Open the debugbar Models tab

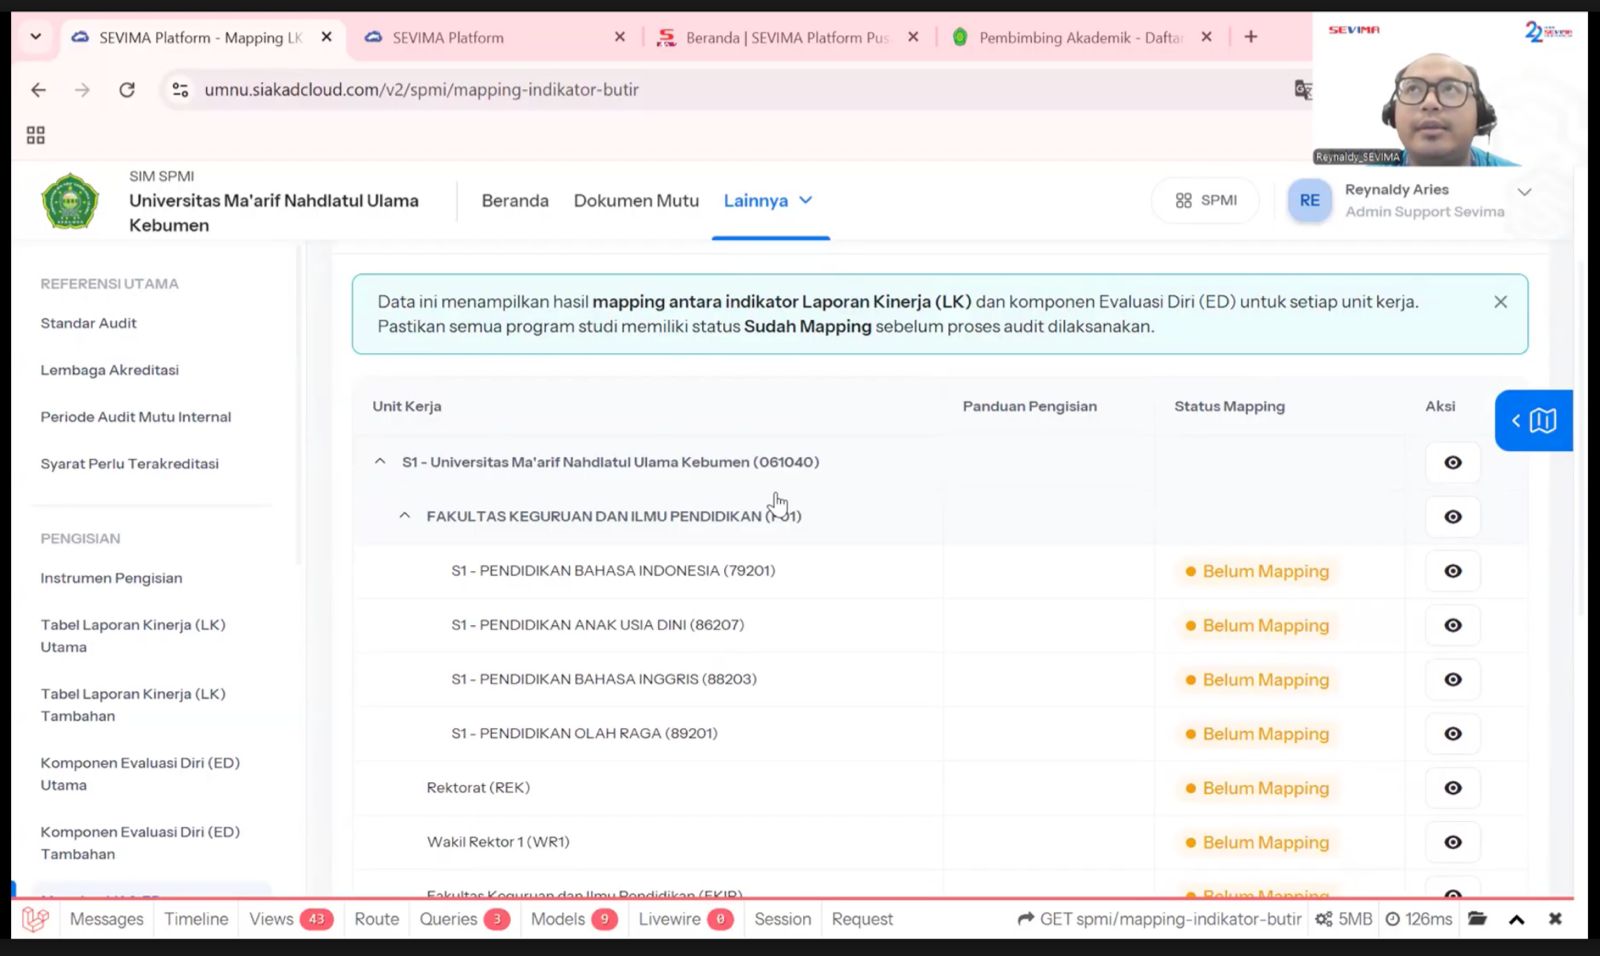click(x=574, y=919)
